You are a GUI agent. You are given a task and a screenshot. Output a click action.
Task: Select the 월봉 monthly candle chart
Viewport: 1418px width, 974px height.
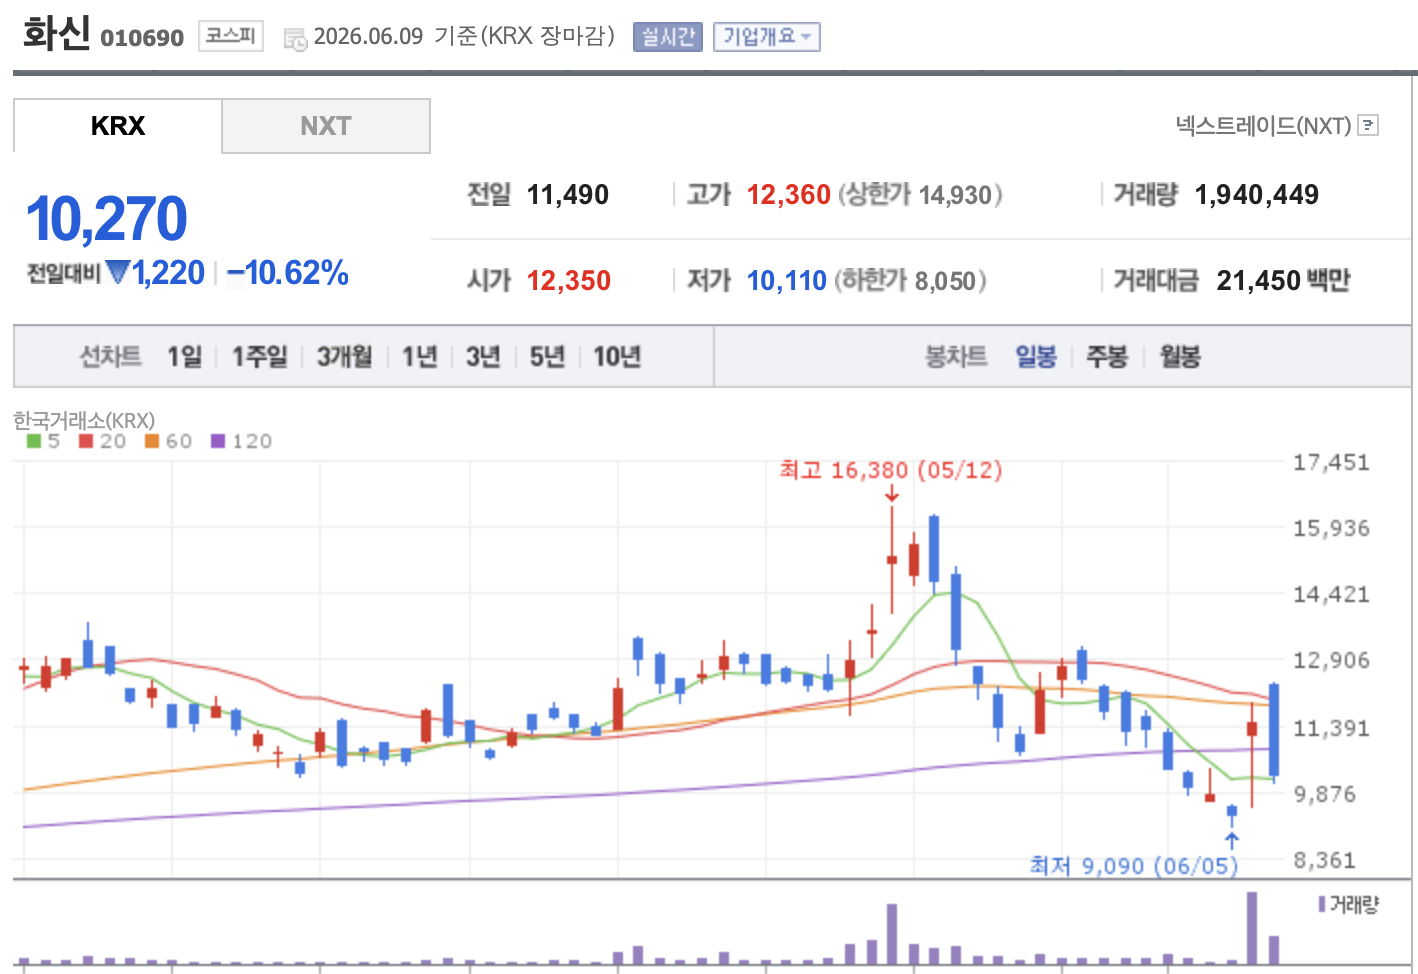tap(1180, 356)
